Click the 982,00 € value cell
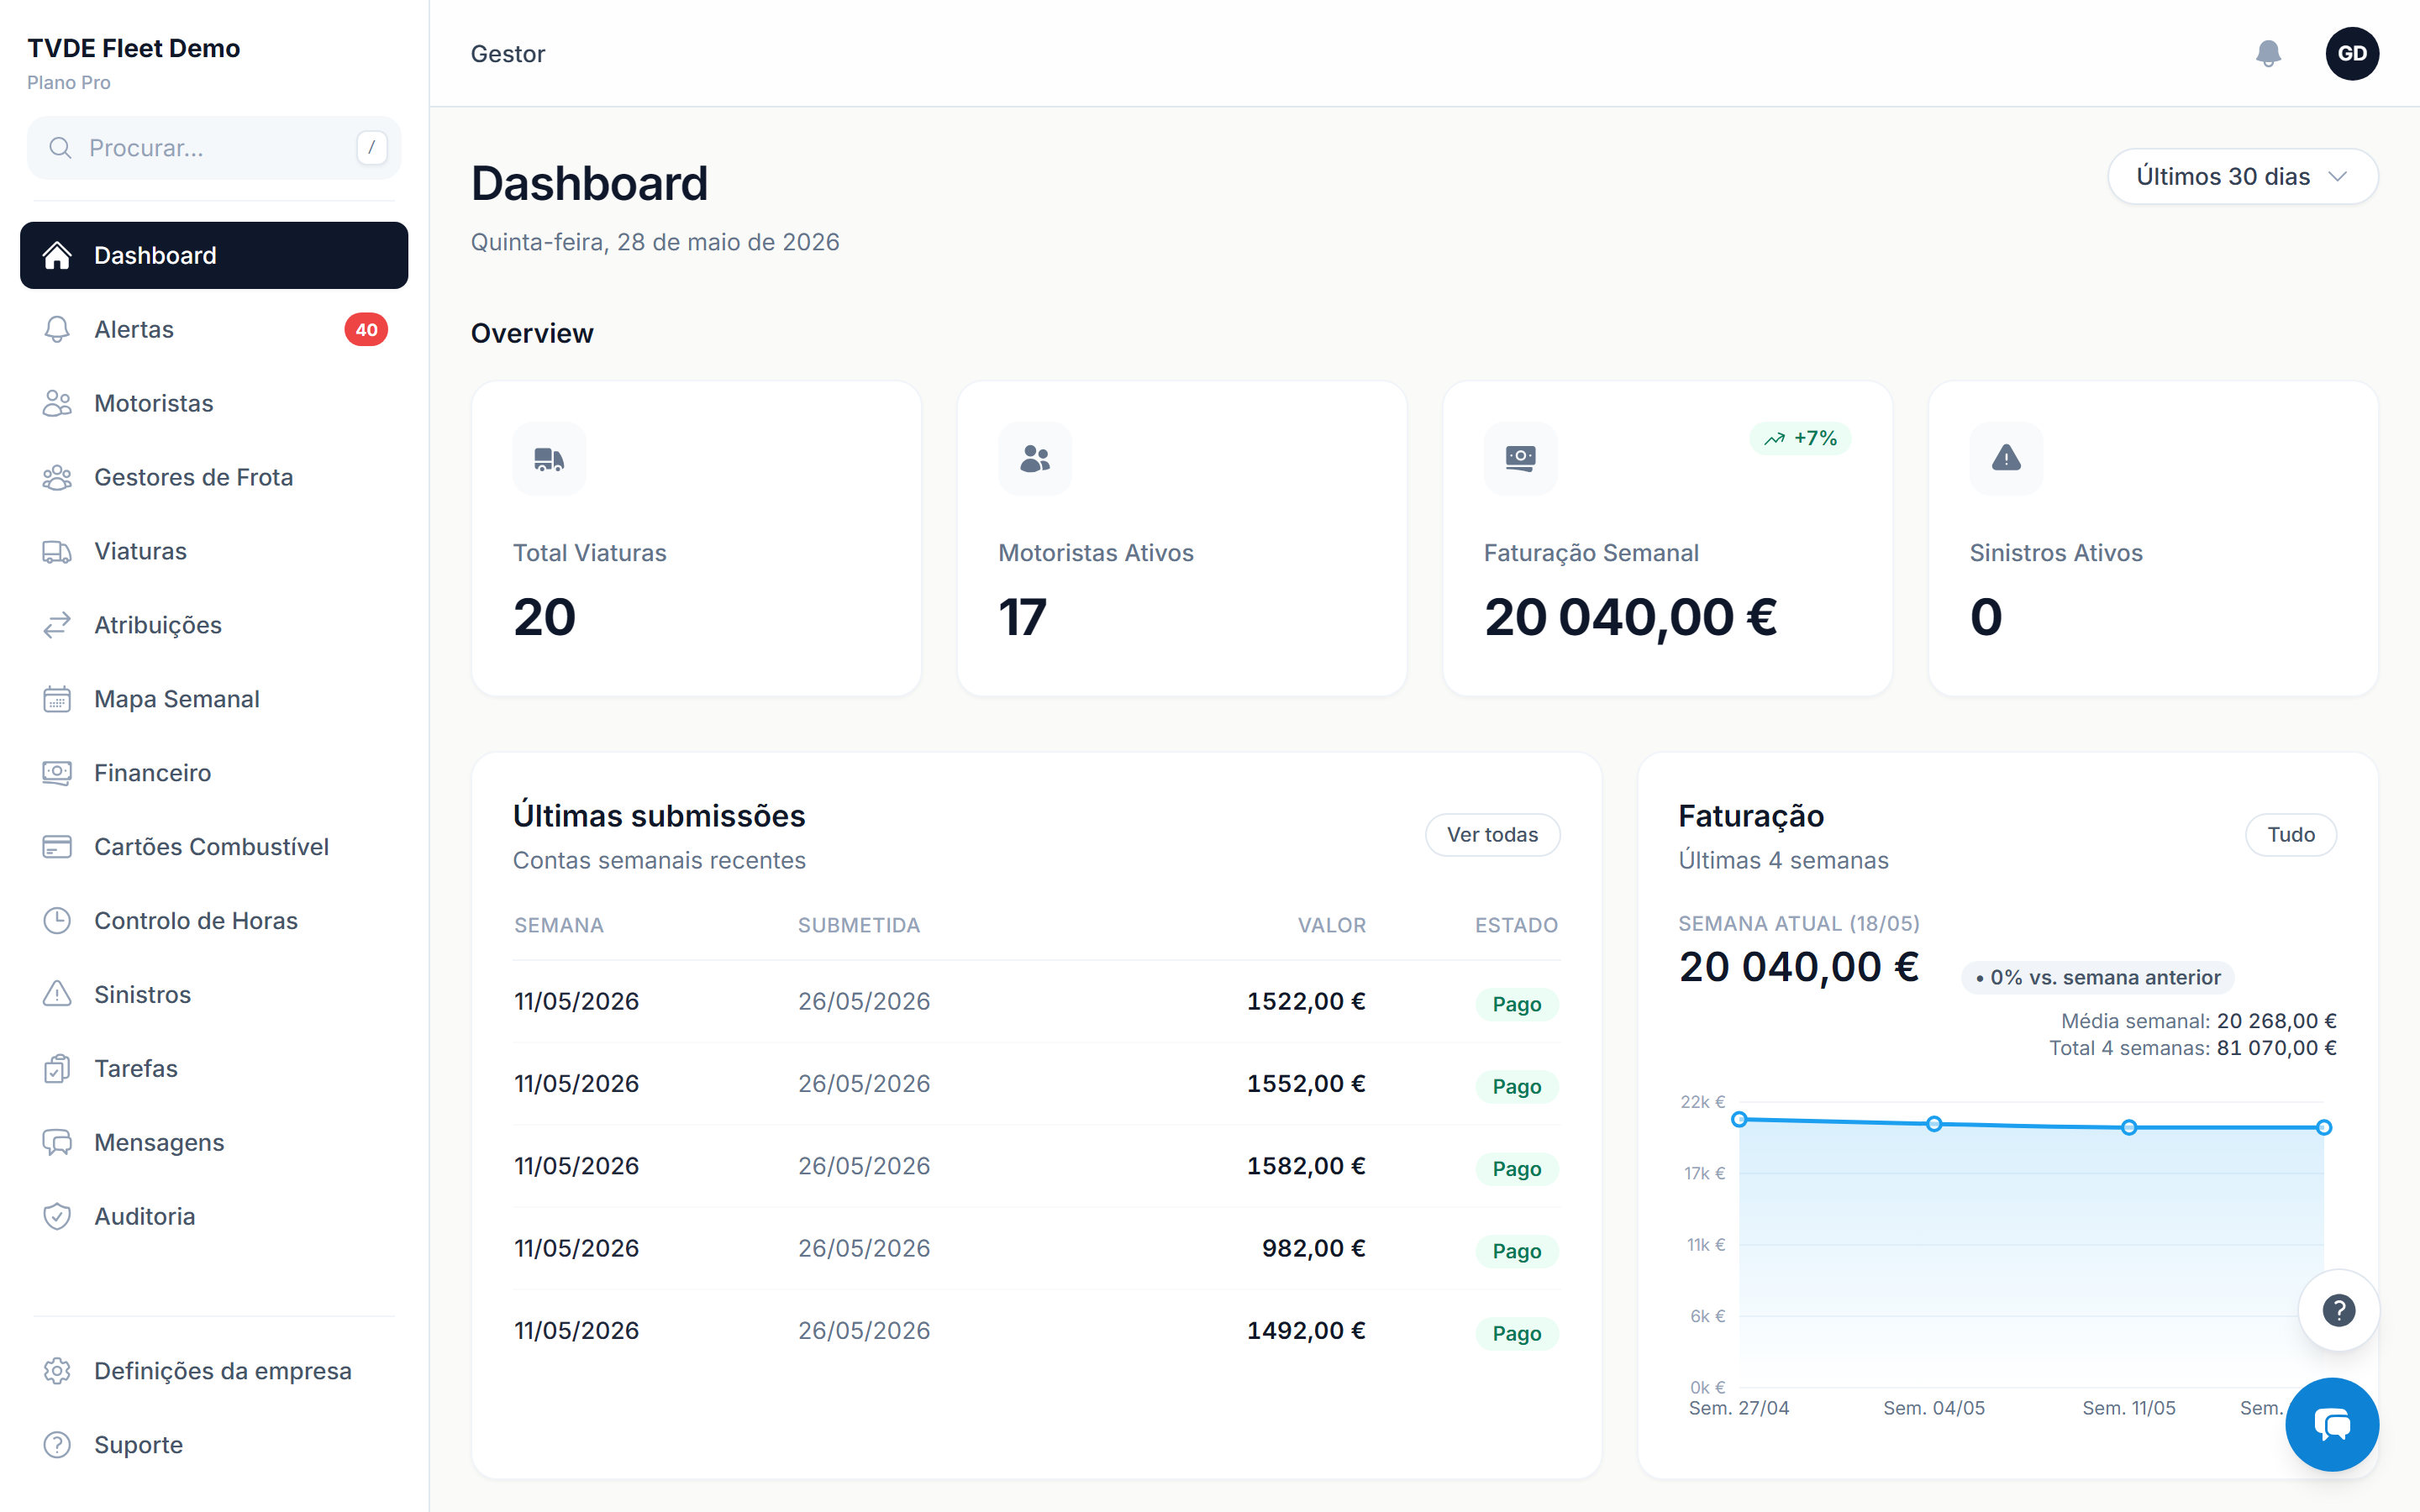This screenshot has height=1512, width=2420. [1313, 1249]
